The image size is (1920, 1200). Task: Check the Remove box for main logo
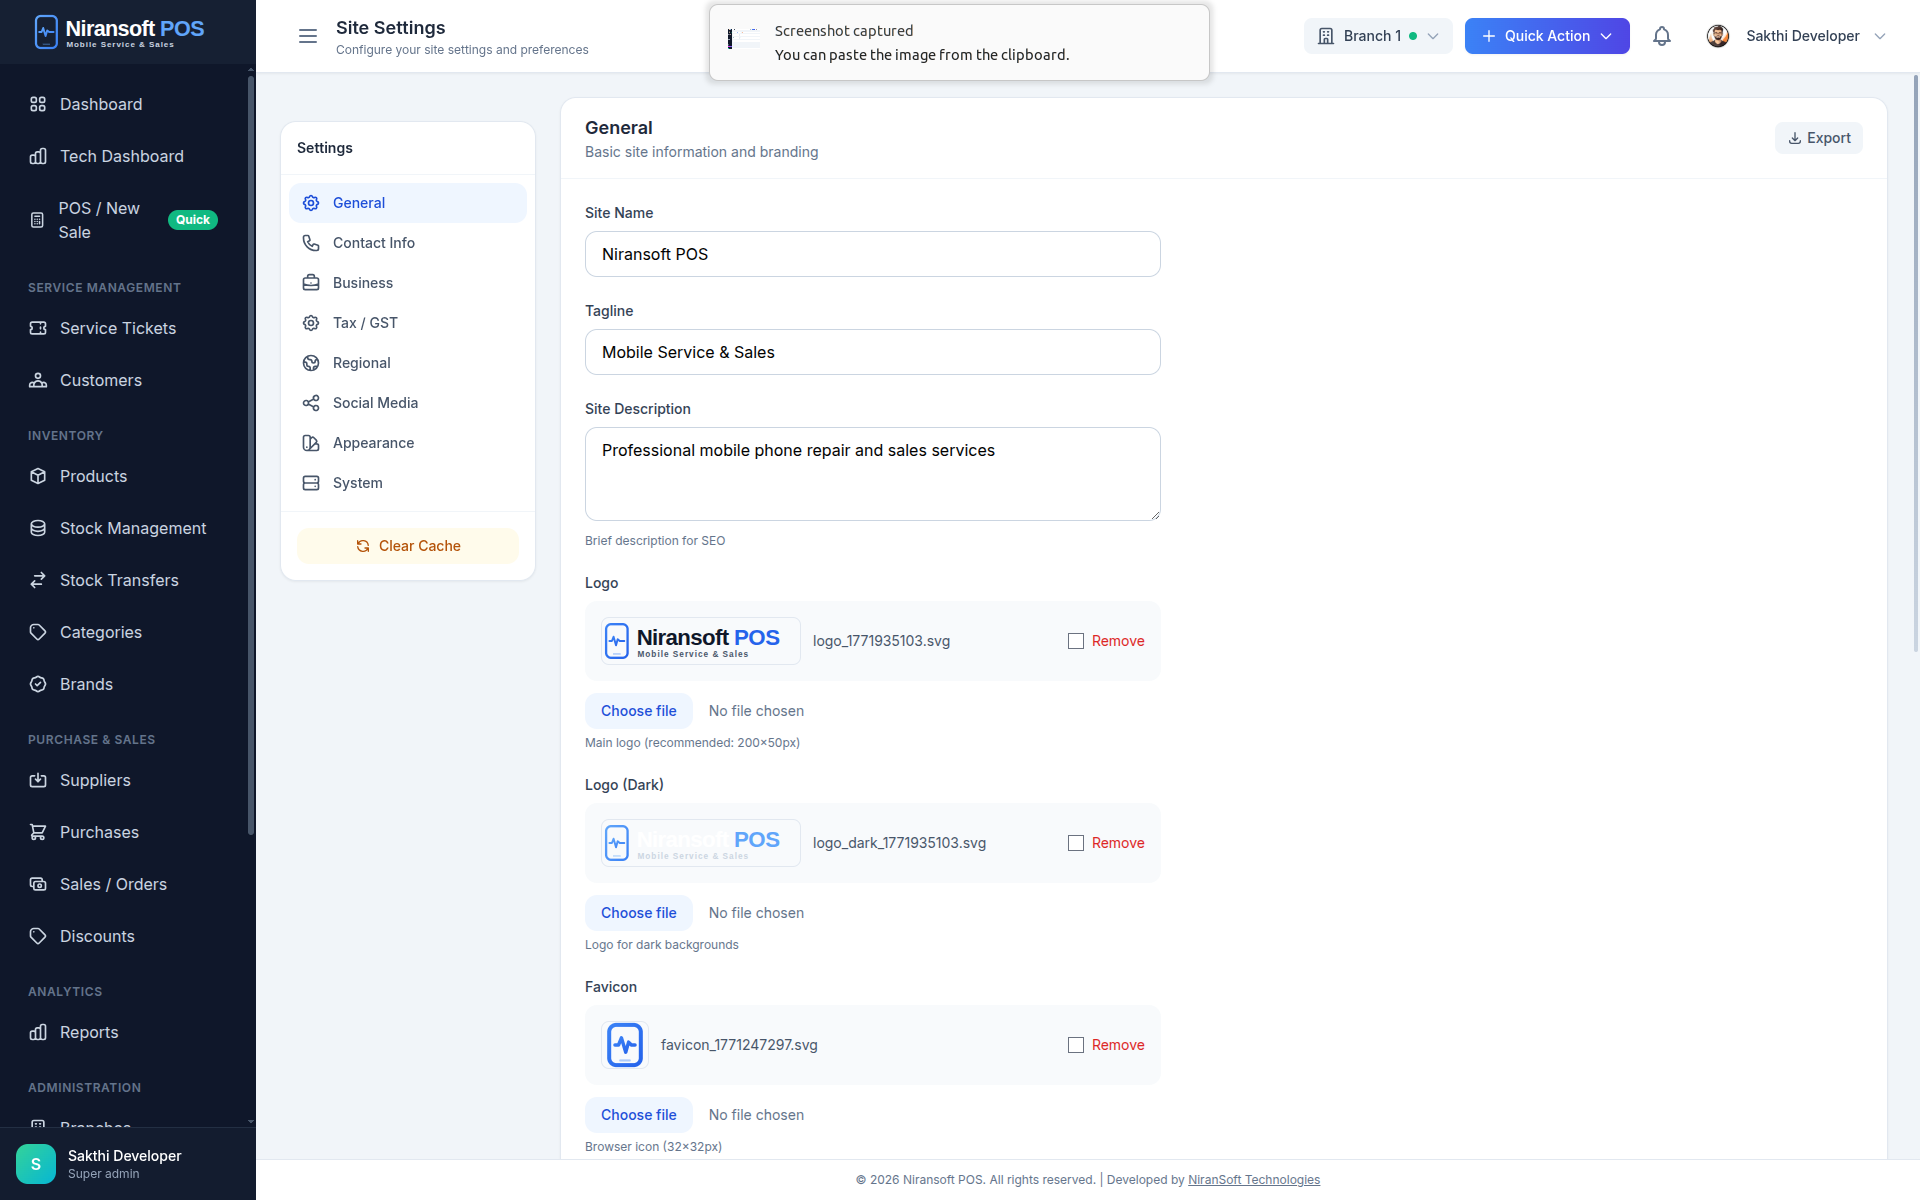click(x=1076, y=641)
